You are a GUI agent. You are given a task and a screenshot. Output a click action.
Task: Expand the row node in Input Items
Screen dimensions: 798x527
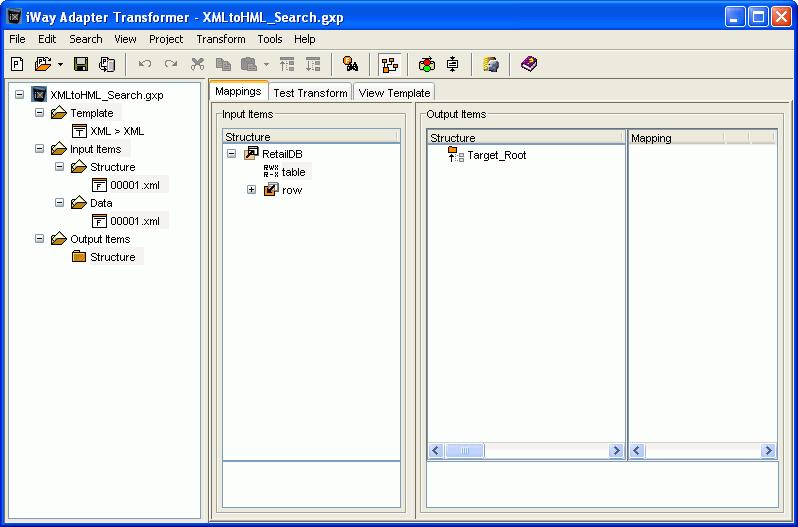click(252, 190)
